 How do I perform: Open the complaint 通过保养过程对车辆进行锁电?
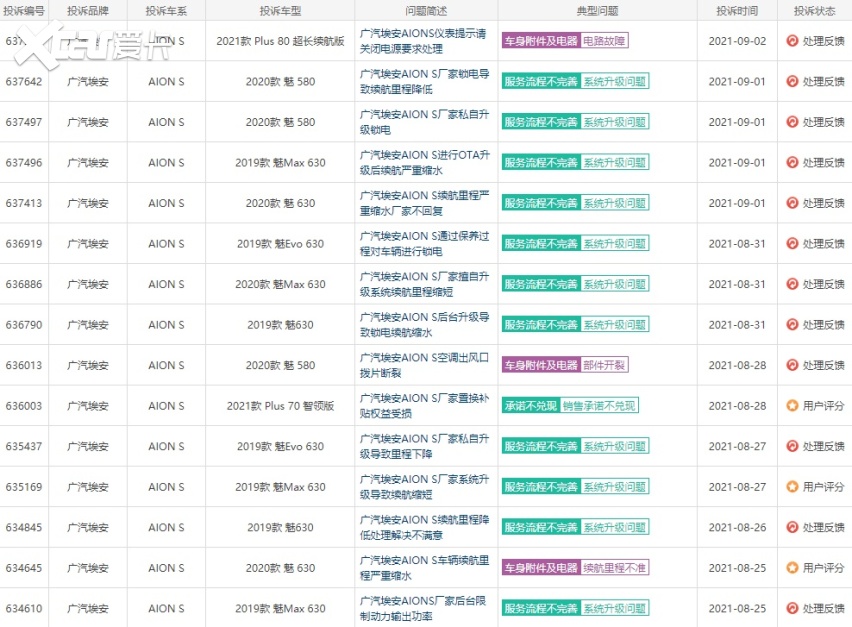pyautogui.click(x=424, y=243)
